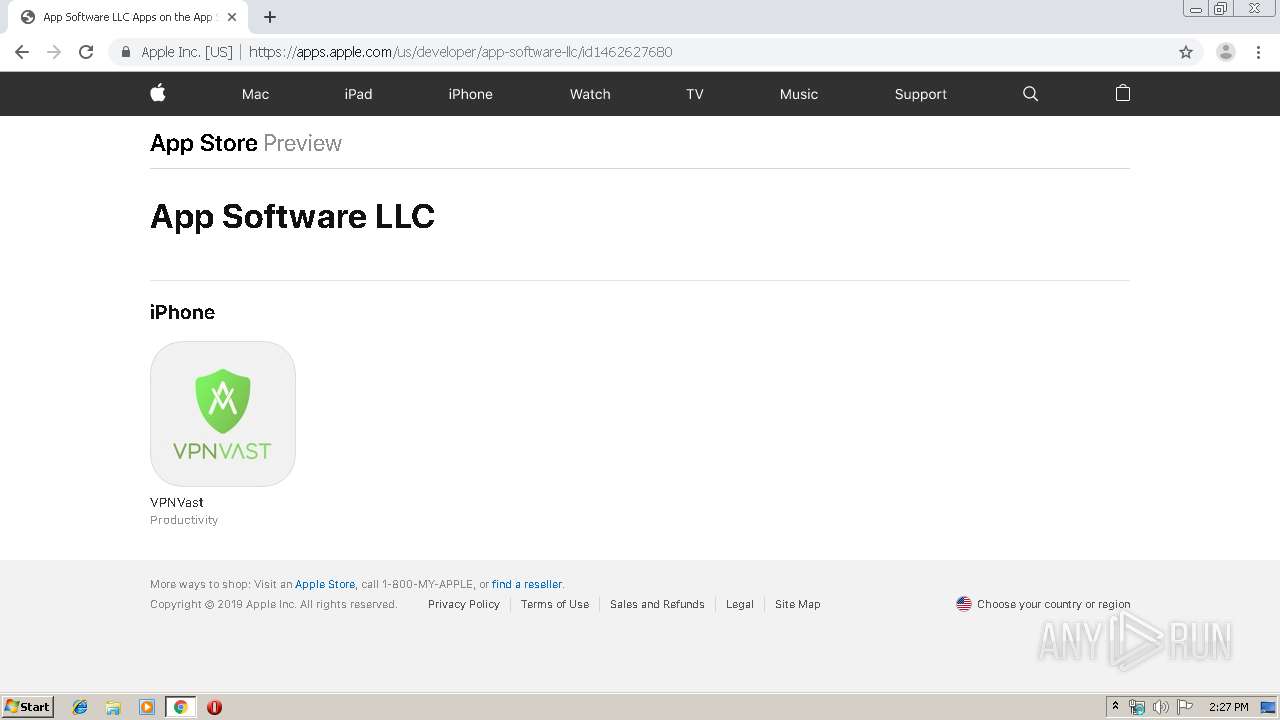Open a new browser tab
The width and height of the screenshot is (1280, 720).
tap(270, 17)
